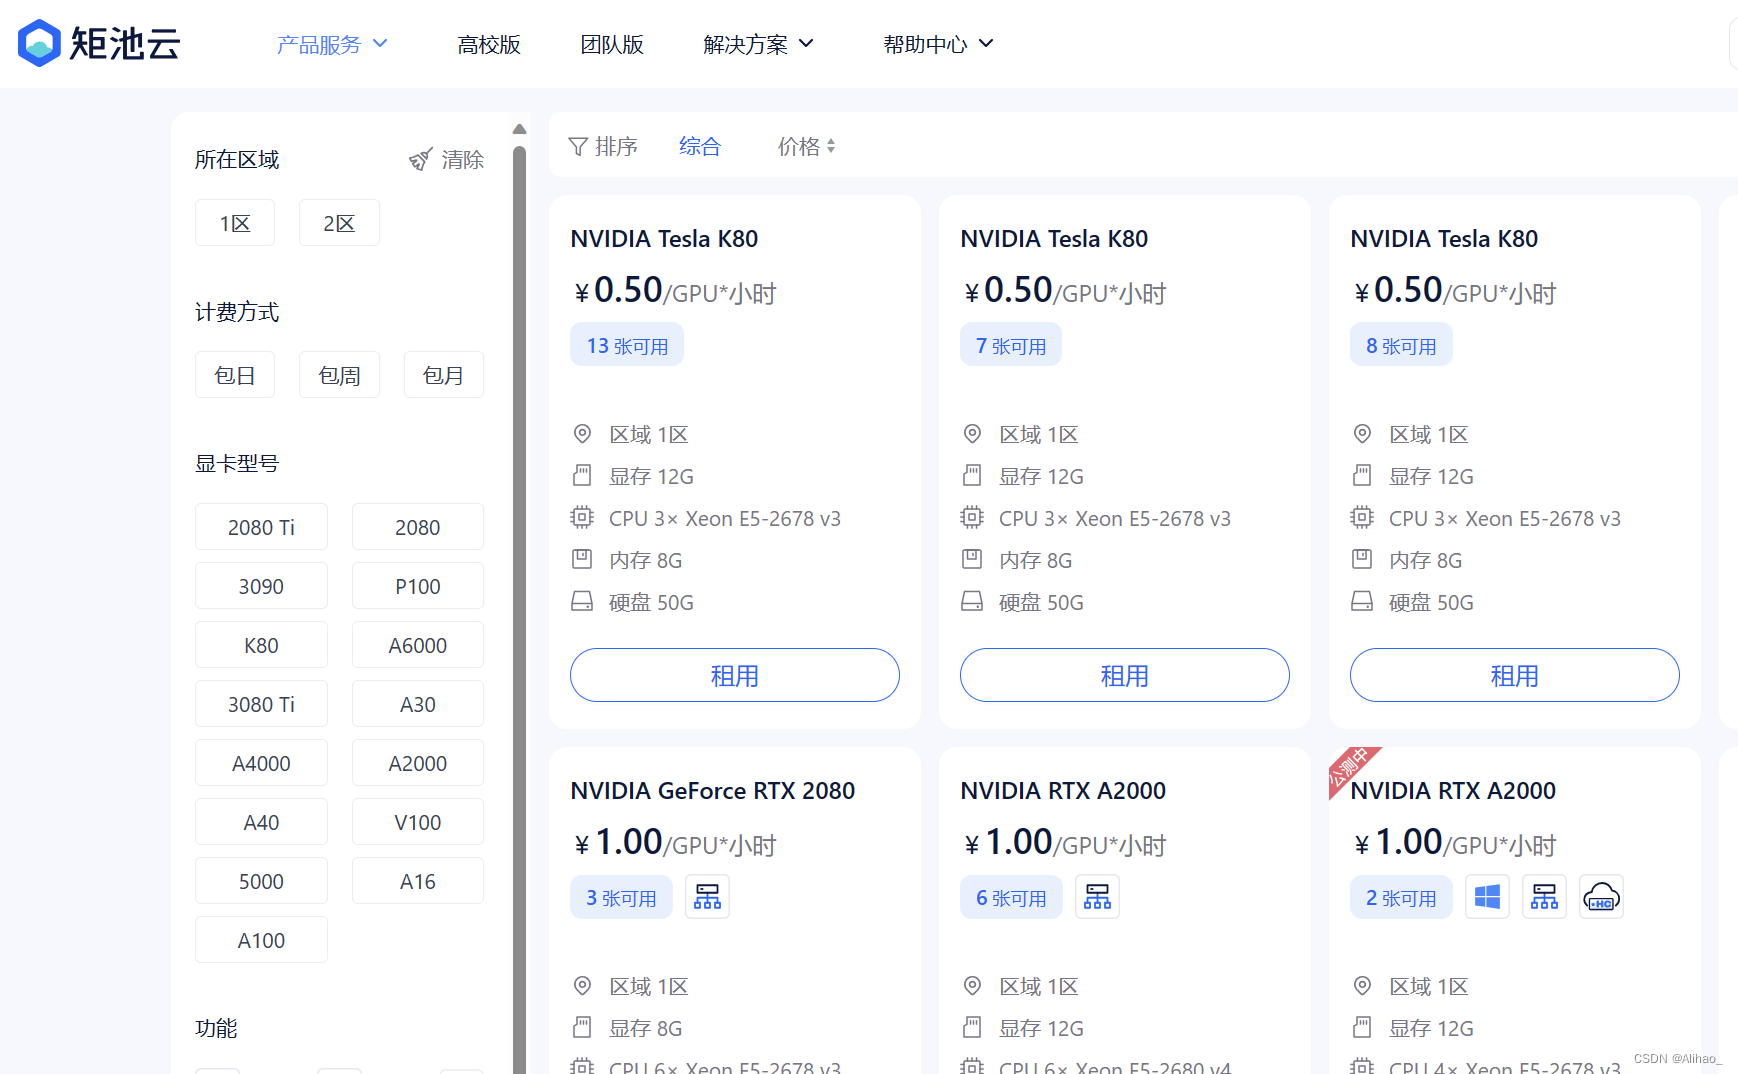The width and height of the screenshot is (1738, 1074).
Task: Click the 13 张可用 availability badge
Action: click(x=627, y=345)
